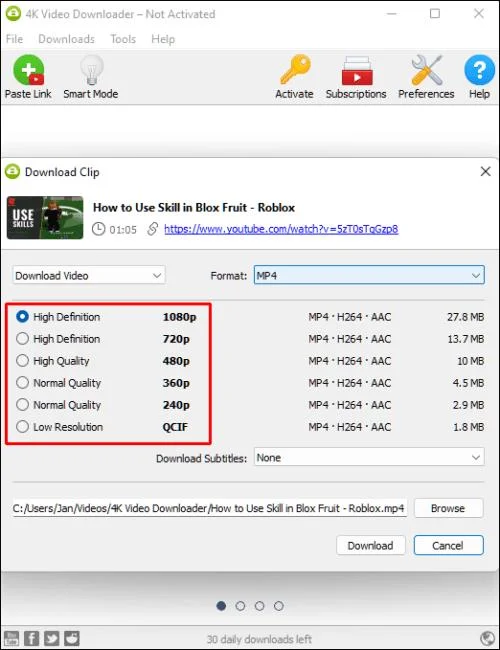Close the Download Clip dialog
The image size is (500, 650).
tap(485, 171)
